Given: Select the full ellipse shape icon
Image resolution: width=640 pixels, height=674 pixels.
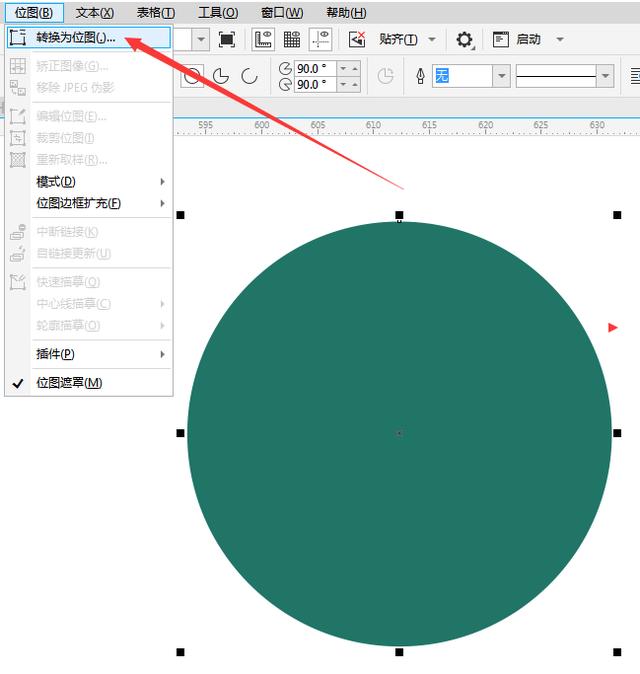Looking at the screenshot, I should tap(192, 77).
